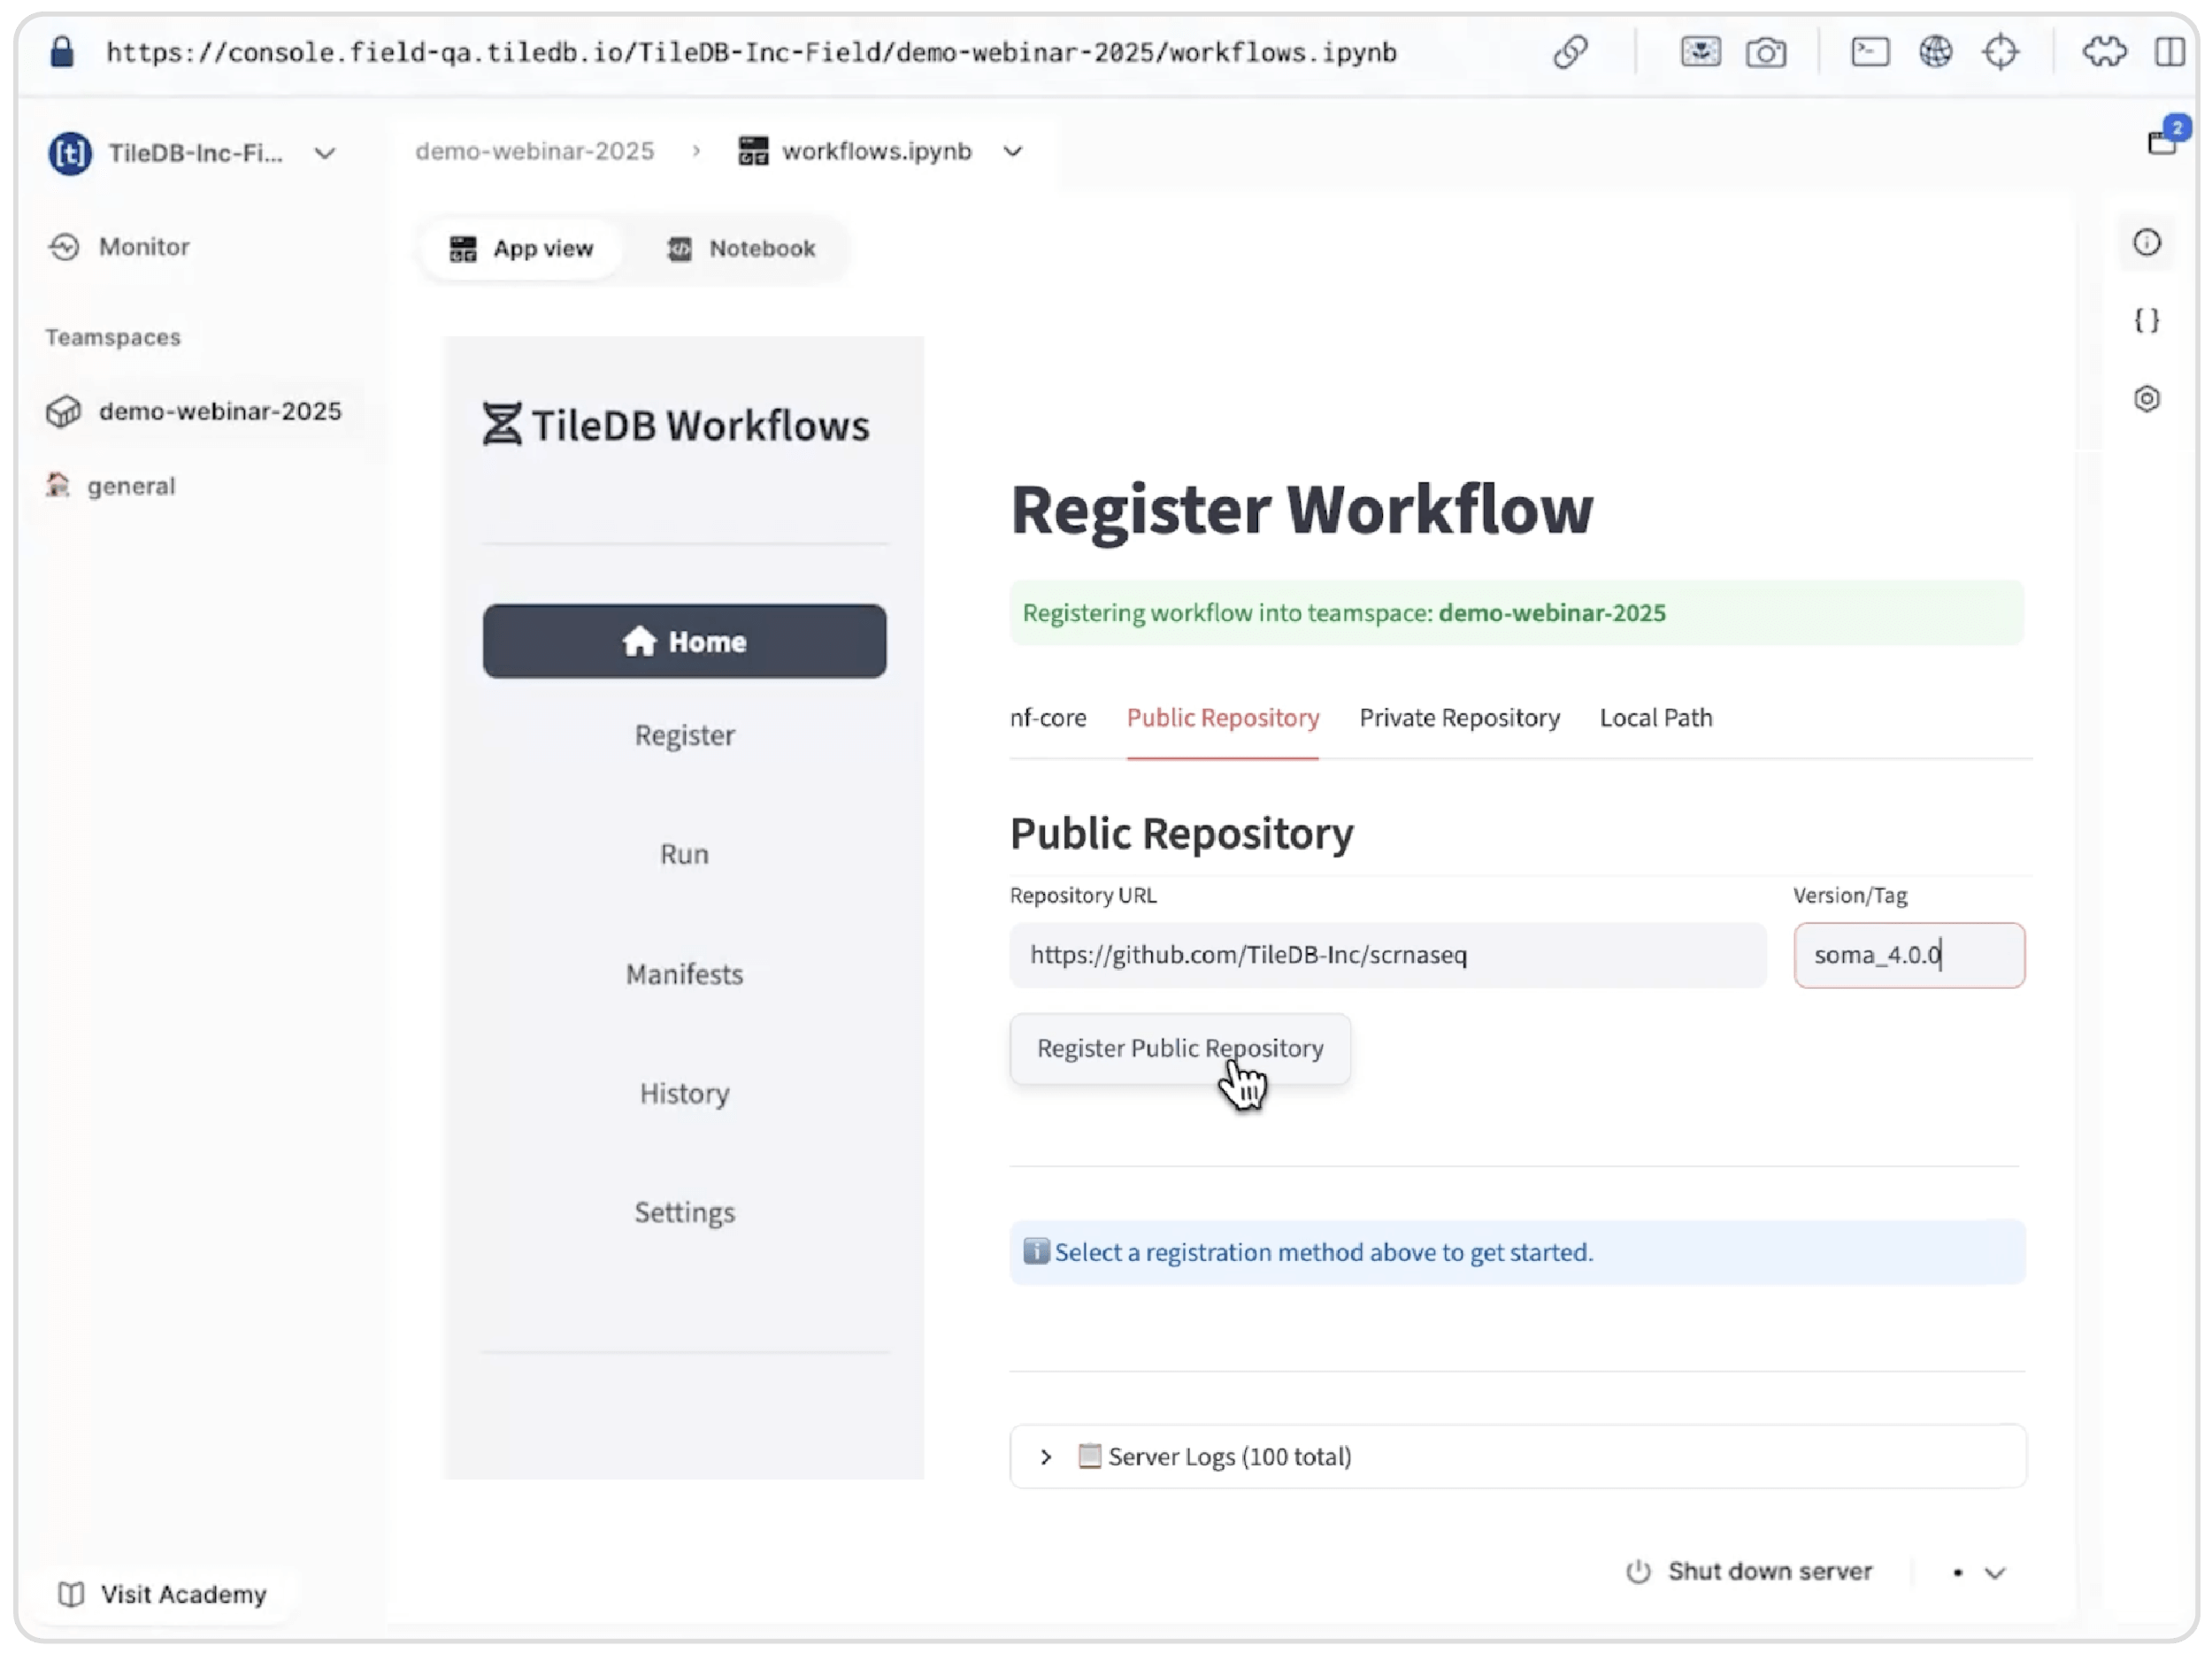Open the Manifests page in Workflows sidebar
This screenshot has height=1653, width=2212.
point(685,974)
